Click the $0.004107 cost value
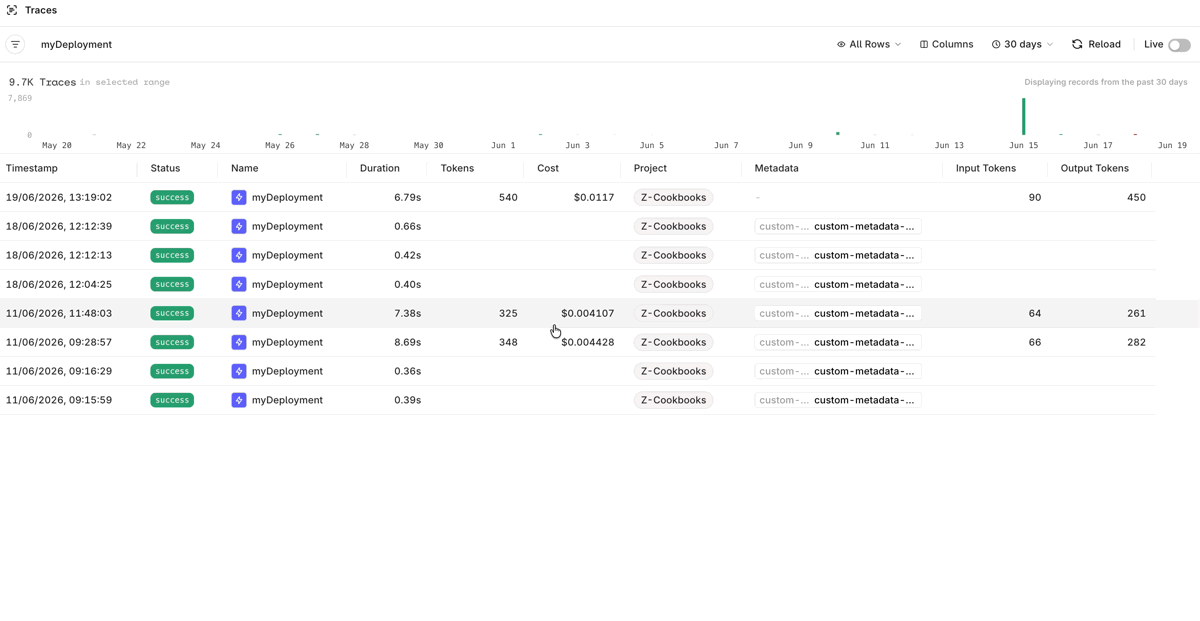The image size is (1200, 621). click(x=588, y=314)
